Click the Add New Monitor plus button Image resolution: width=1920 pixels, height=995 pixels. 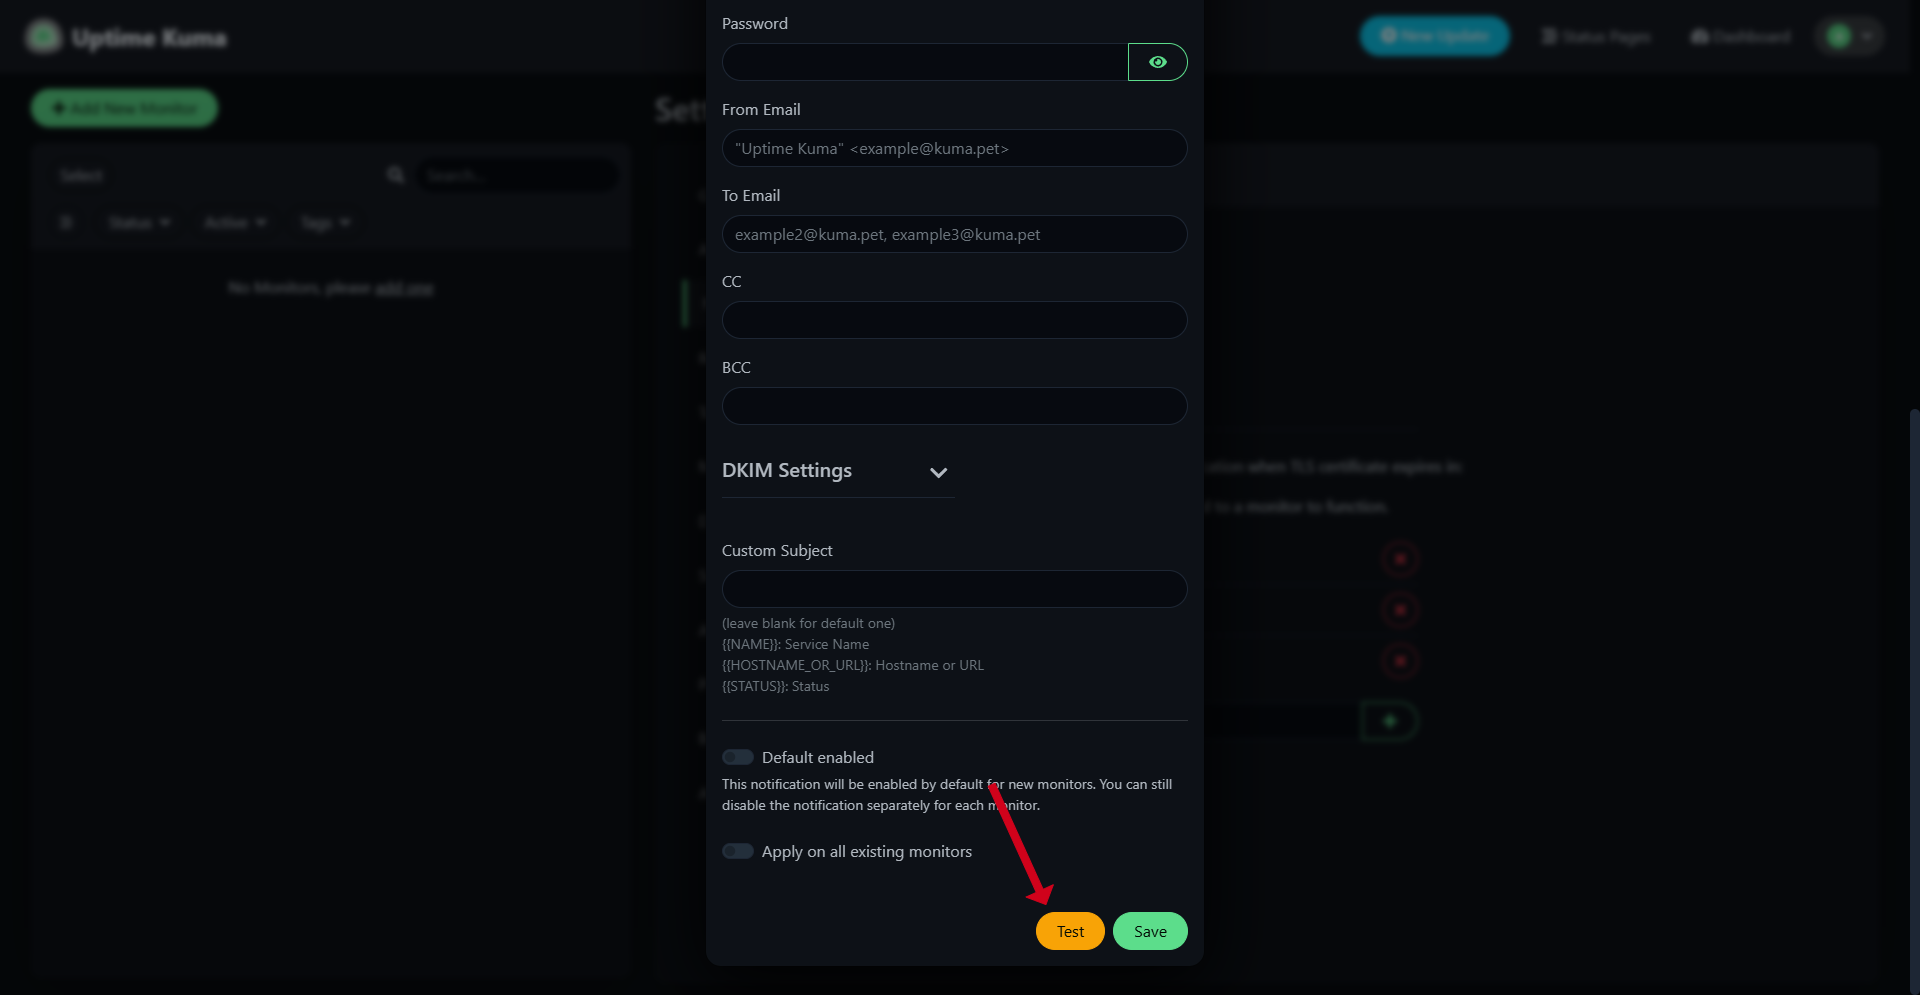pyautogui.click(x=124, y=108)
